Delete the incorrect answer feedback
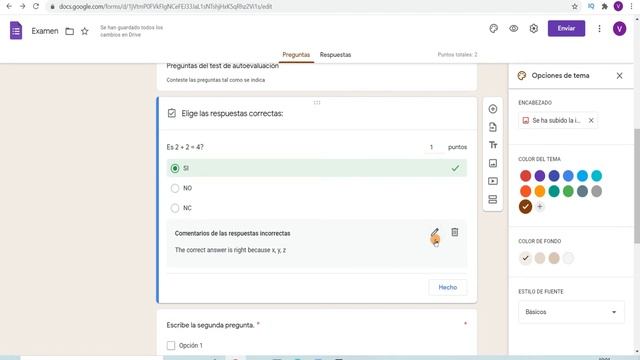 click(454, 232)
